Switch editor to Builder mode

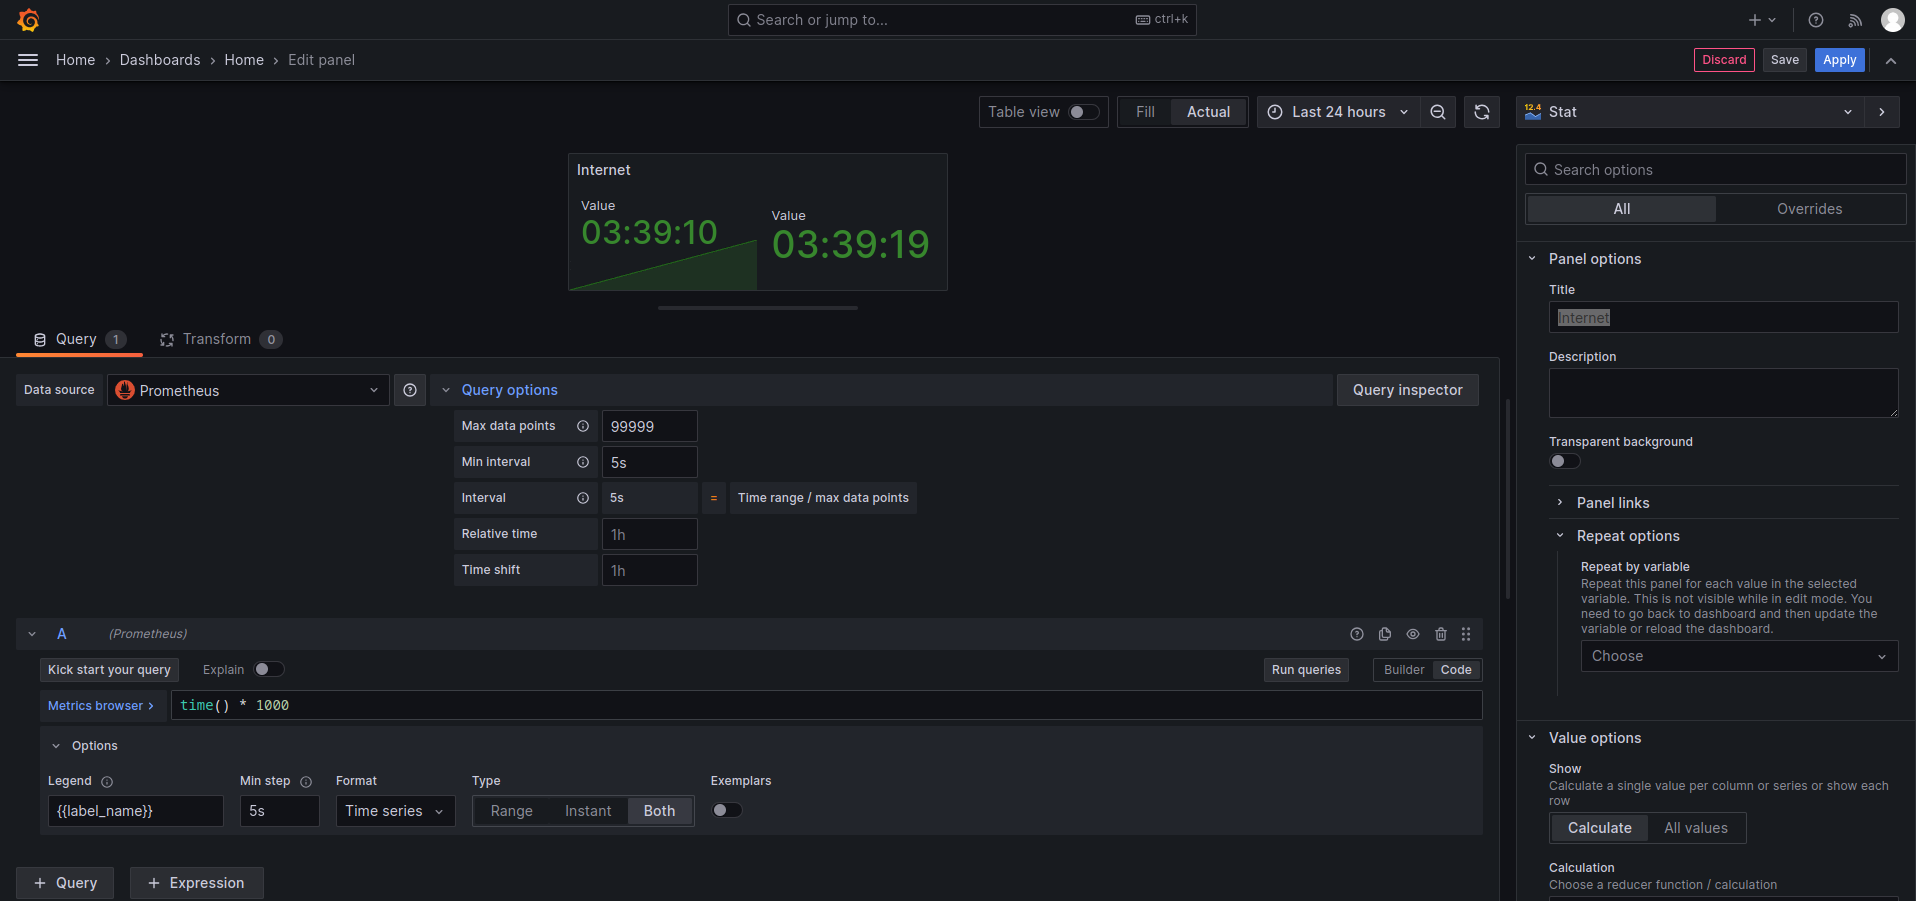coord(1404,670)
